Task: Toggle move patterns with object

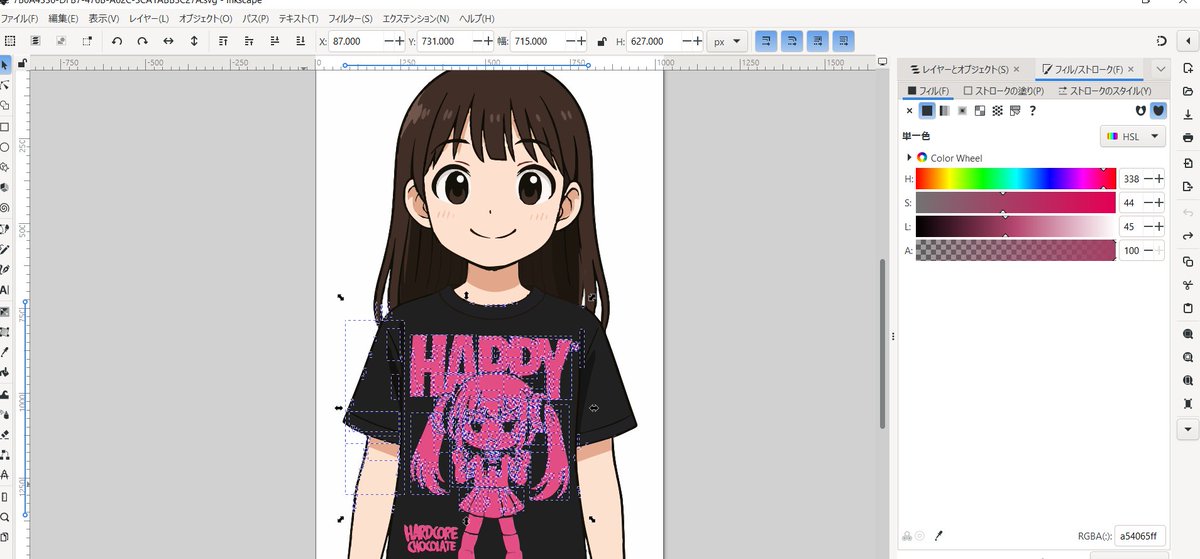Action: [845, 41]
